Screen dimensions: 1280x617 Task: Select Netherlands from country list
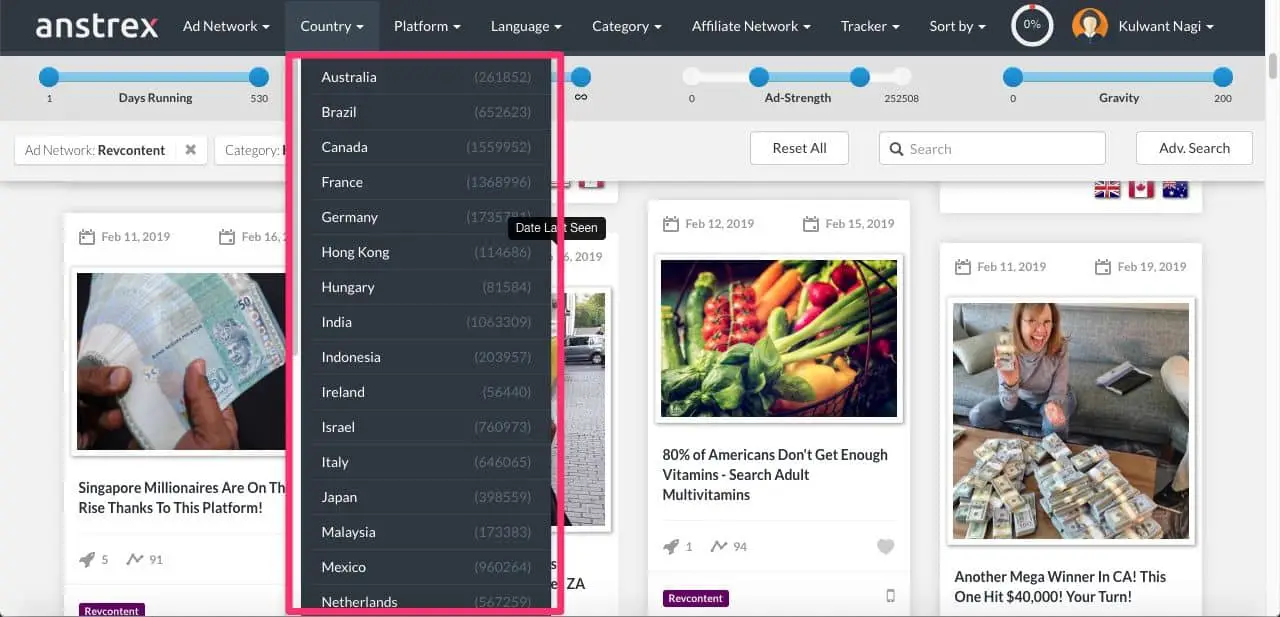(426, 601)
